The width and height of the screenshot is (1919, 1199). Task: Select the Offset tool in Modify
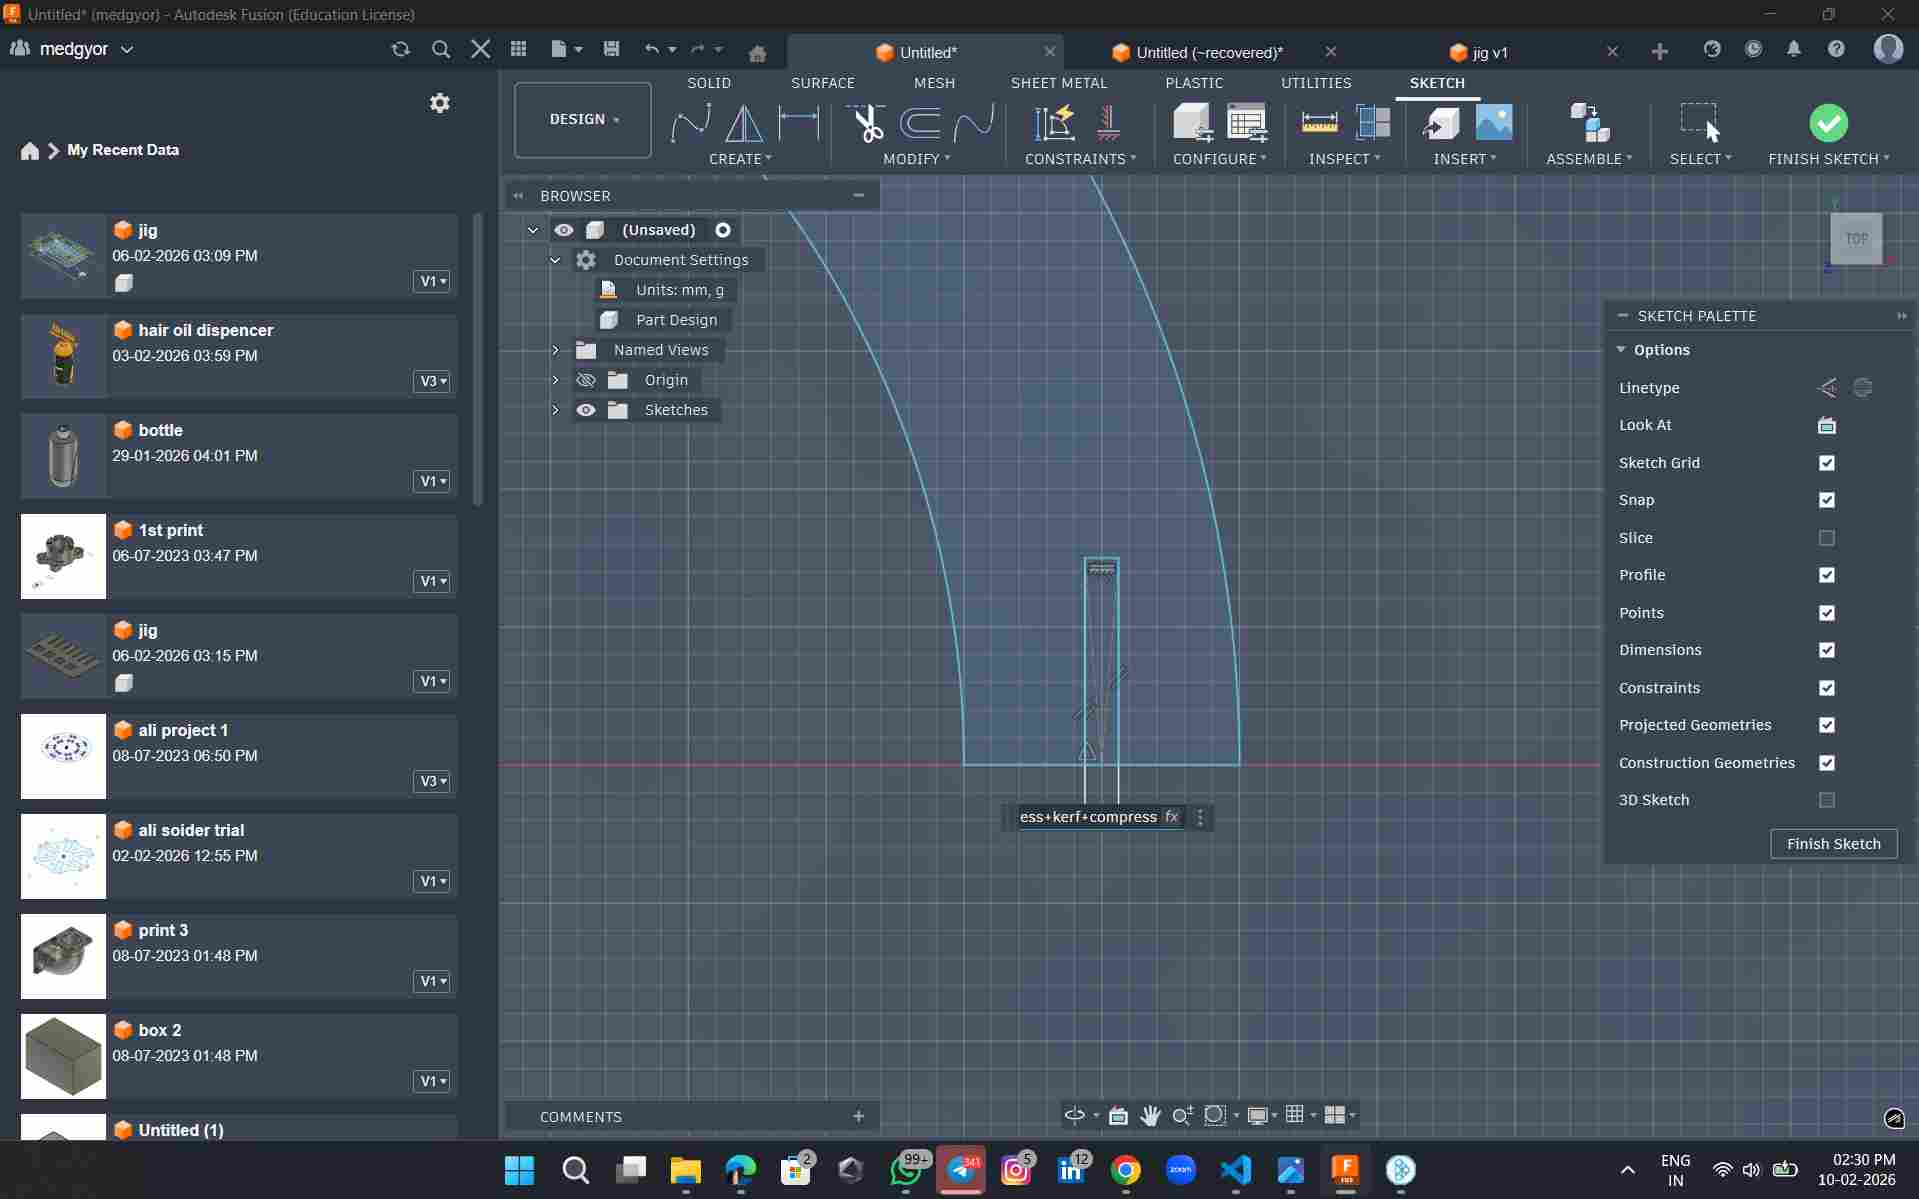[x=919, y=123]
